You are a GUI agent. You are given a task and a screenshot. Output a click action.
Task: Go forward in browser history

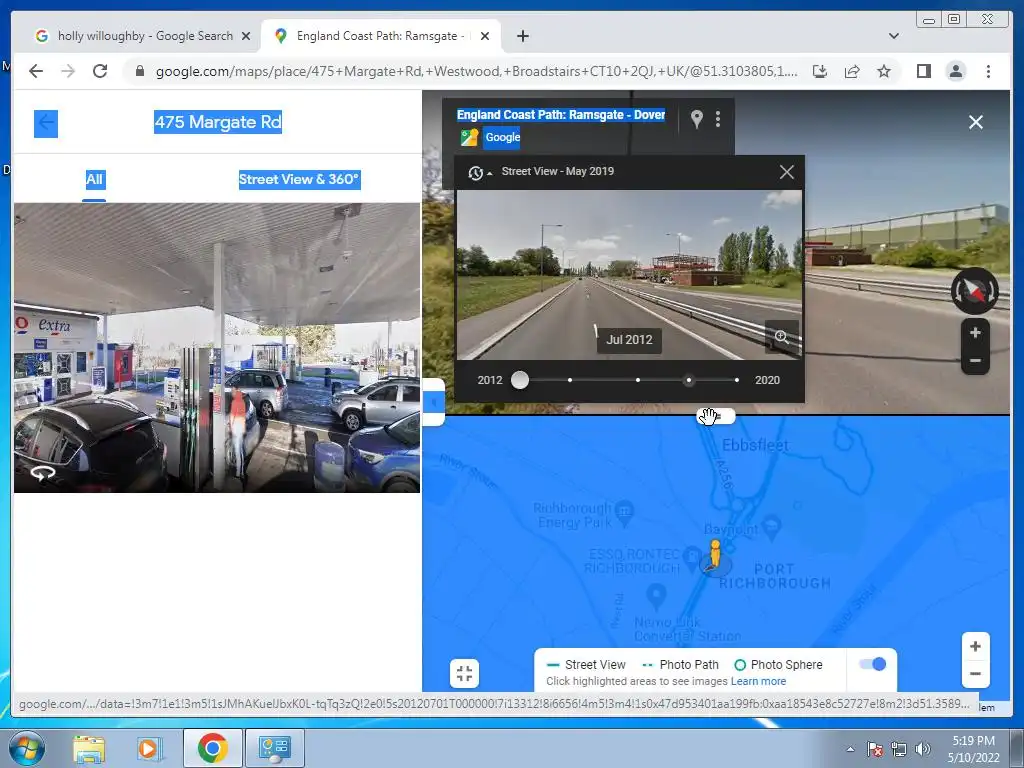point(68,71)
